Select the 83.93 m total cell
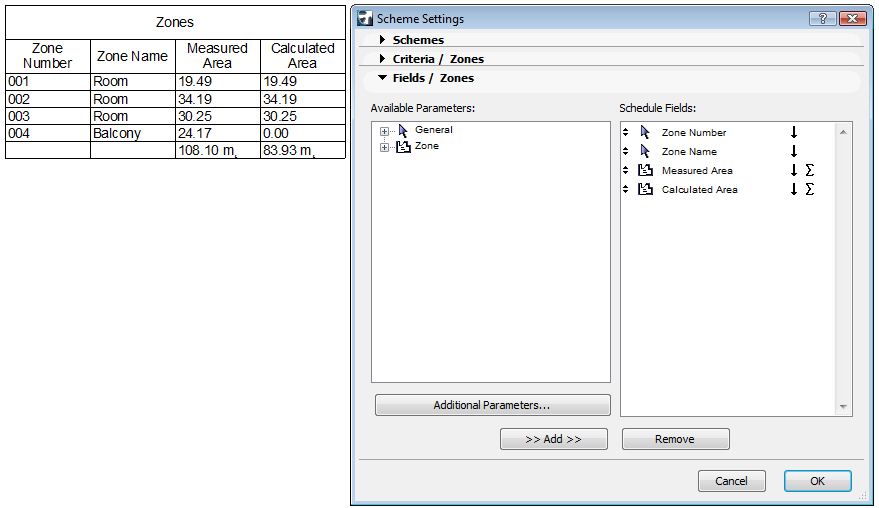 303,150
